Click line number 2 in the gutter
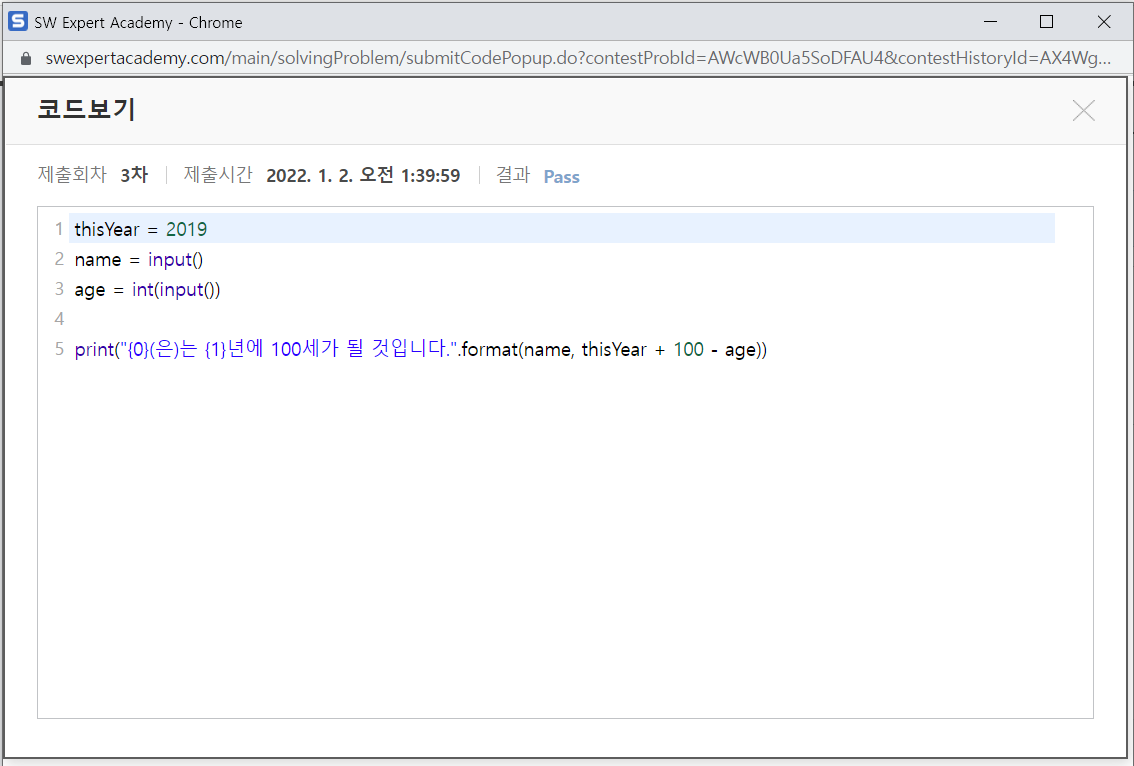 [59, 259]
